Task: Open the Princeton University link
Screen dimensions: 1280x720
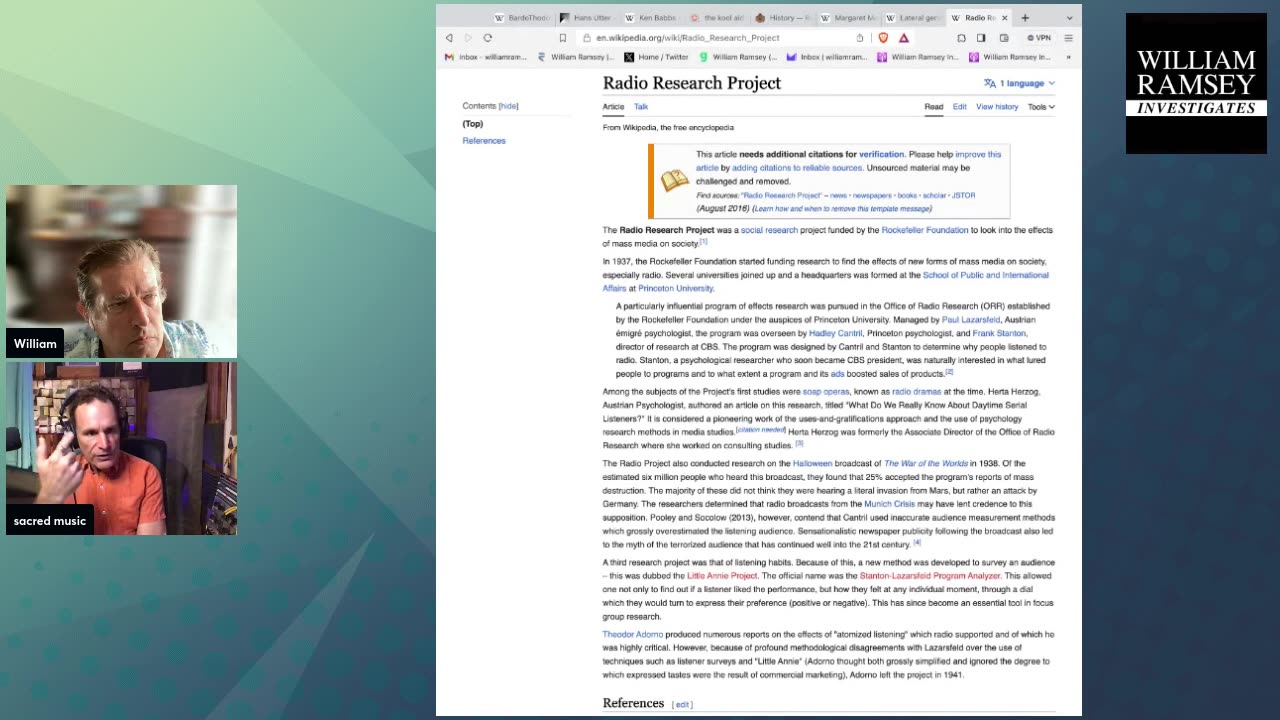Action: pos(675,288)
